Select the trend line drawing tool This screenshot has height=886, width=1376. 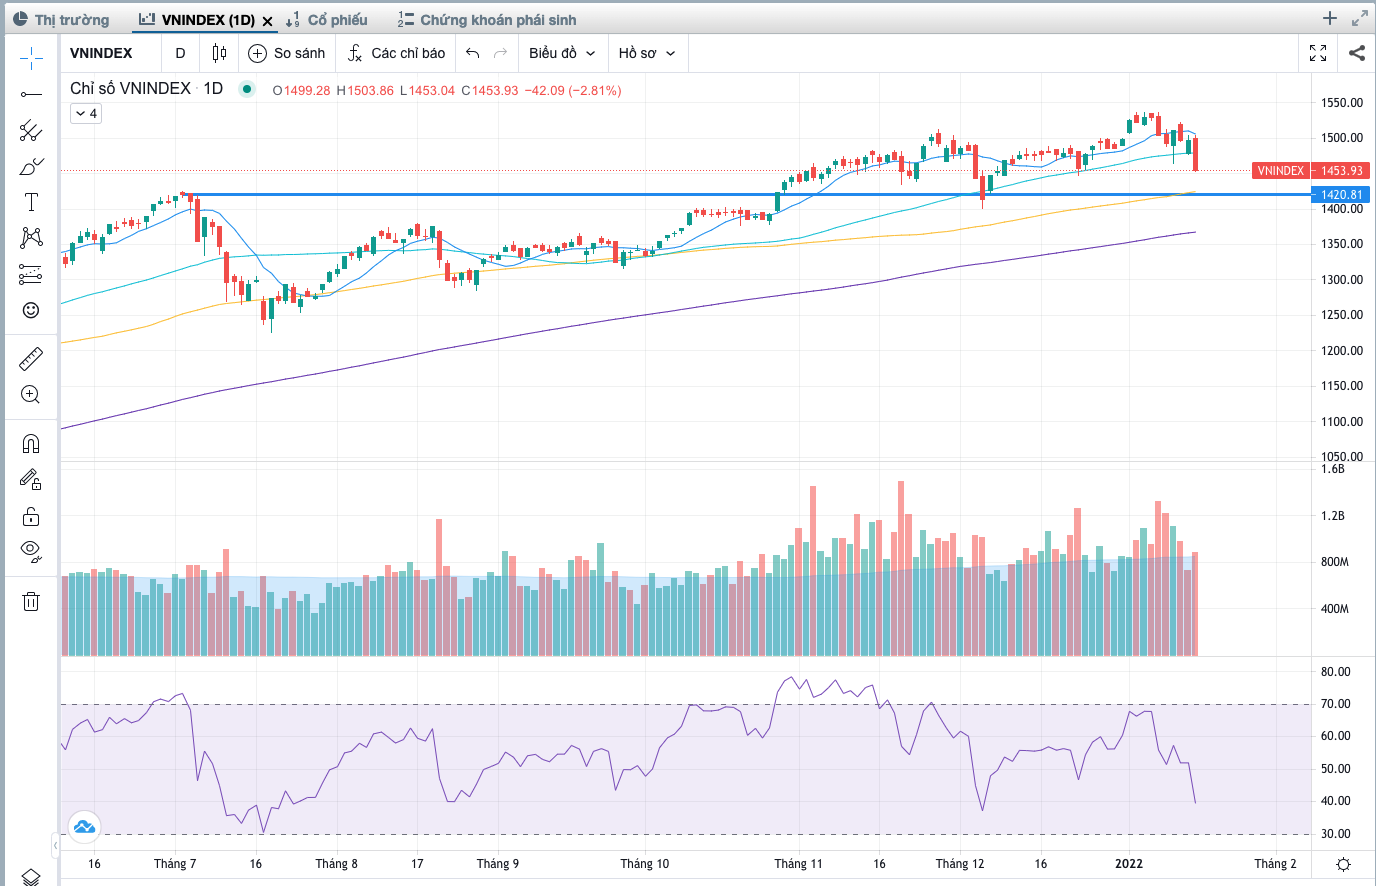point(31,94)
